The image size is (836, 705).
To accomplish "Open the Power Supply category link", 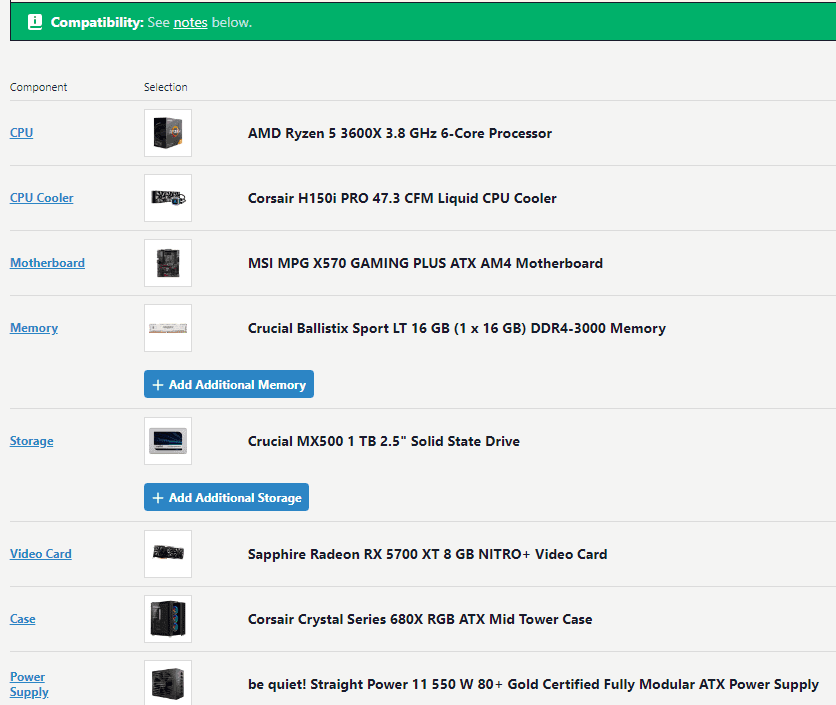I will coord(28,684).
